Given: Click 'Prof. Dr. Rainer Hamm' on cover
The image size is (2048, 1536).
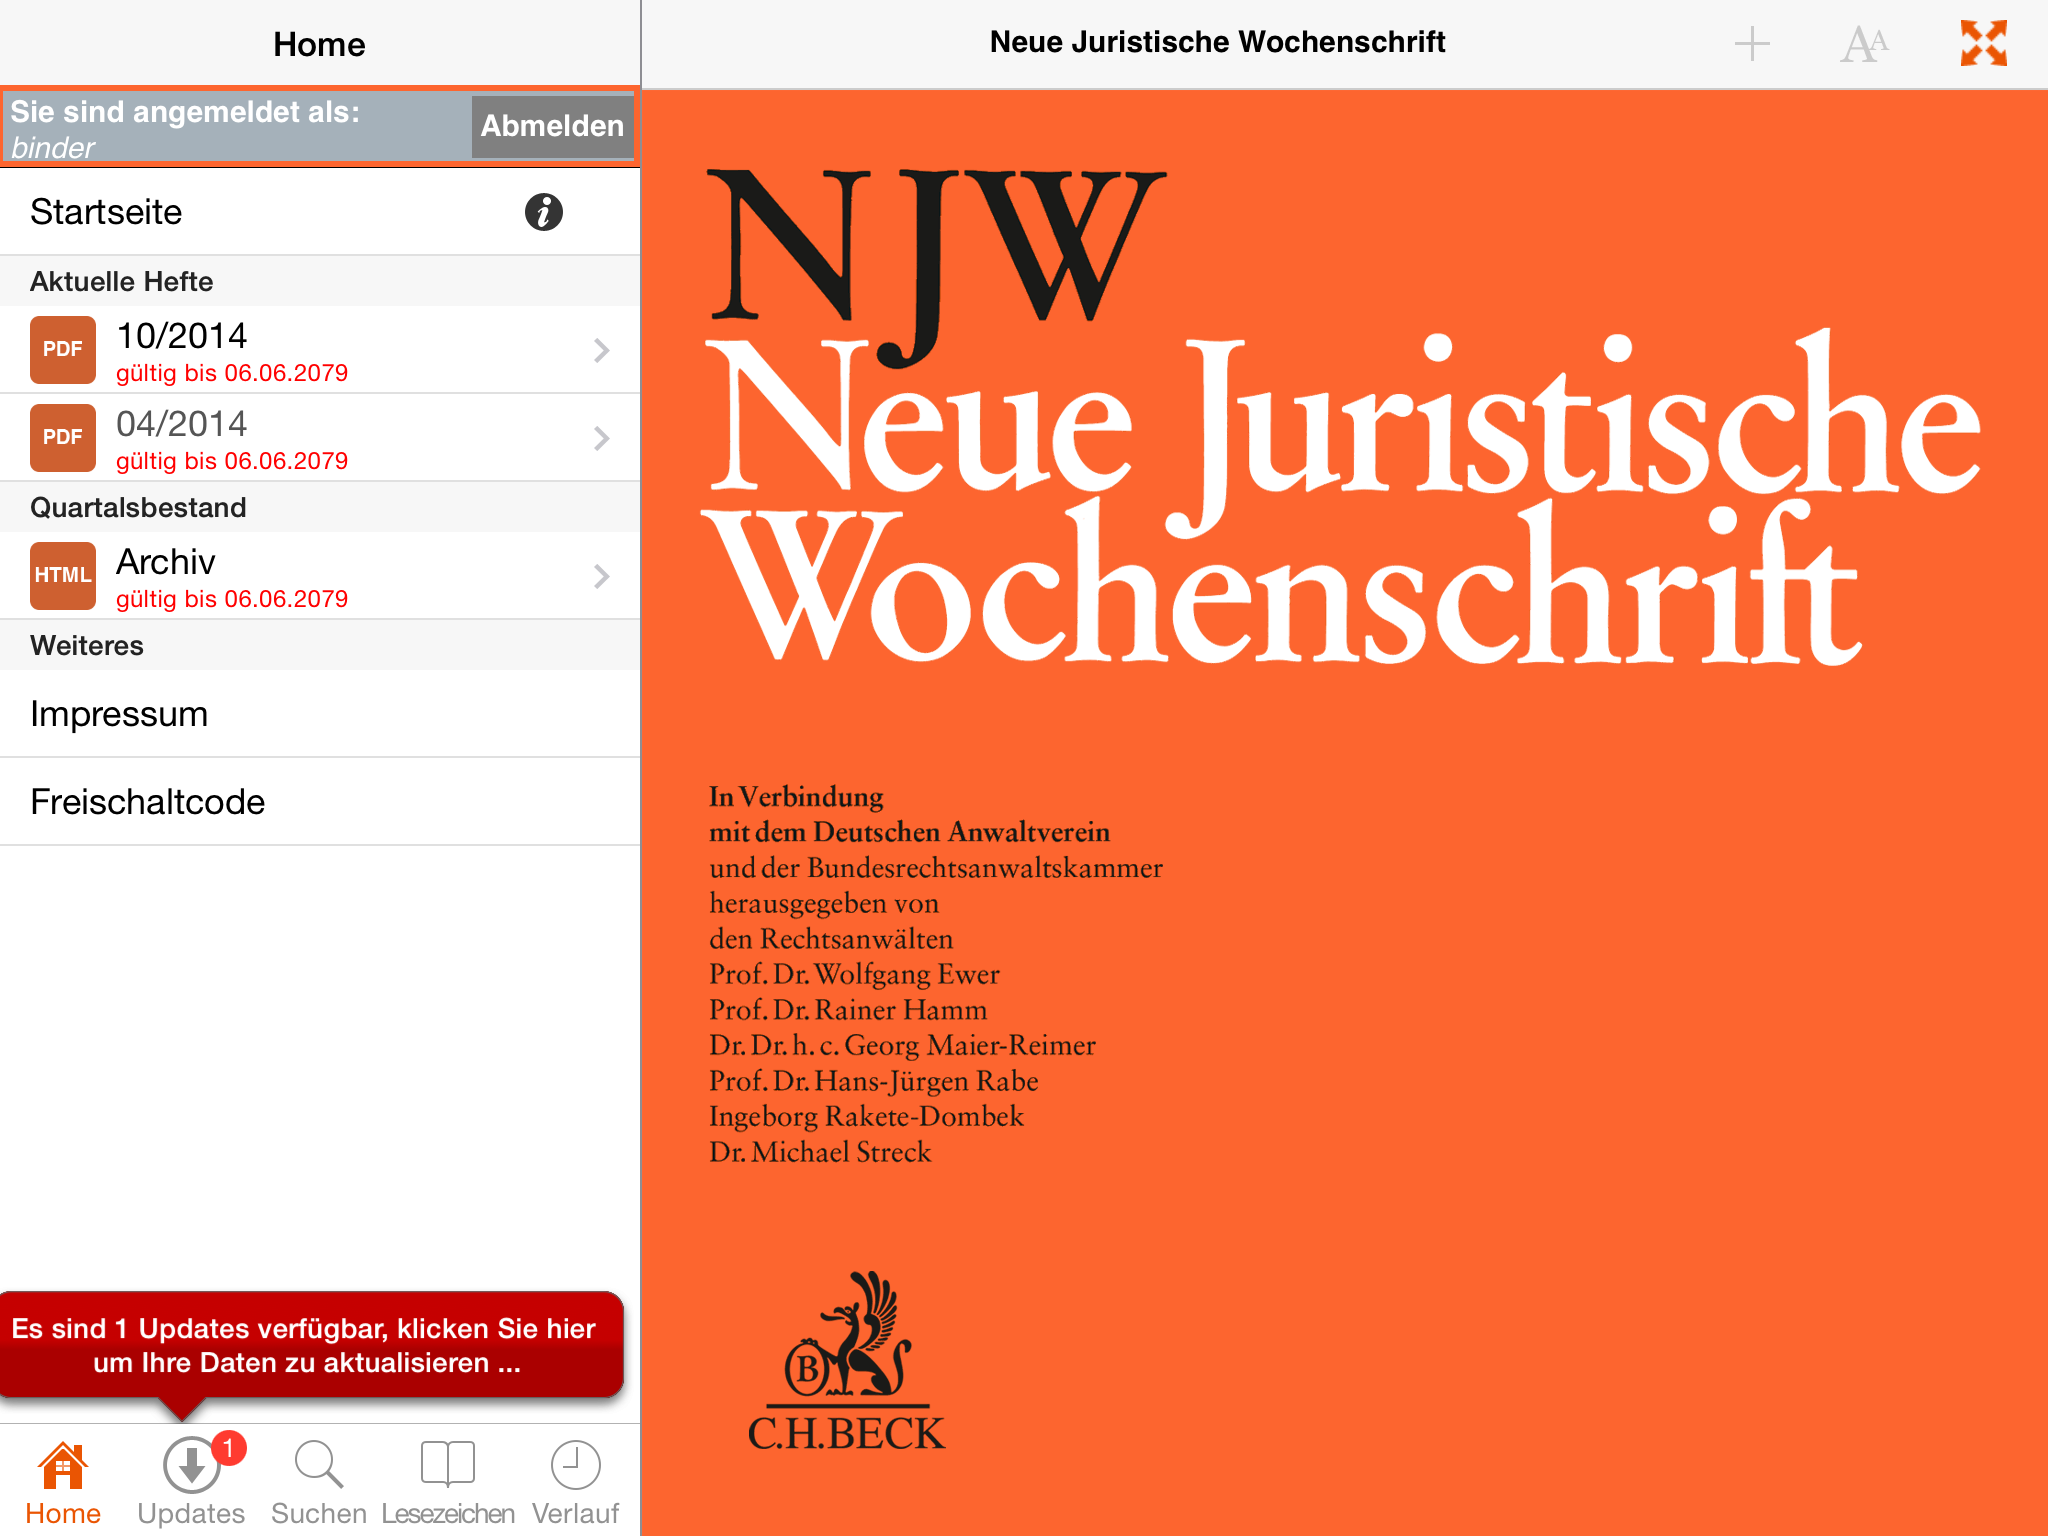Looking at the screenshot, I should coord(848,1010).
